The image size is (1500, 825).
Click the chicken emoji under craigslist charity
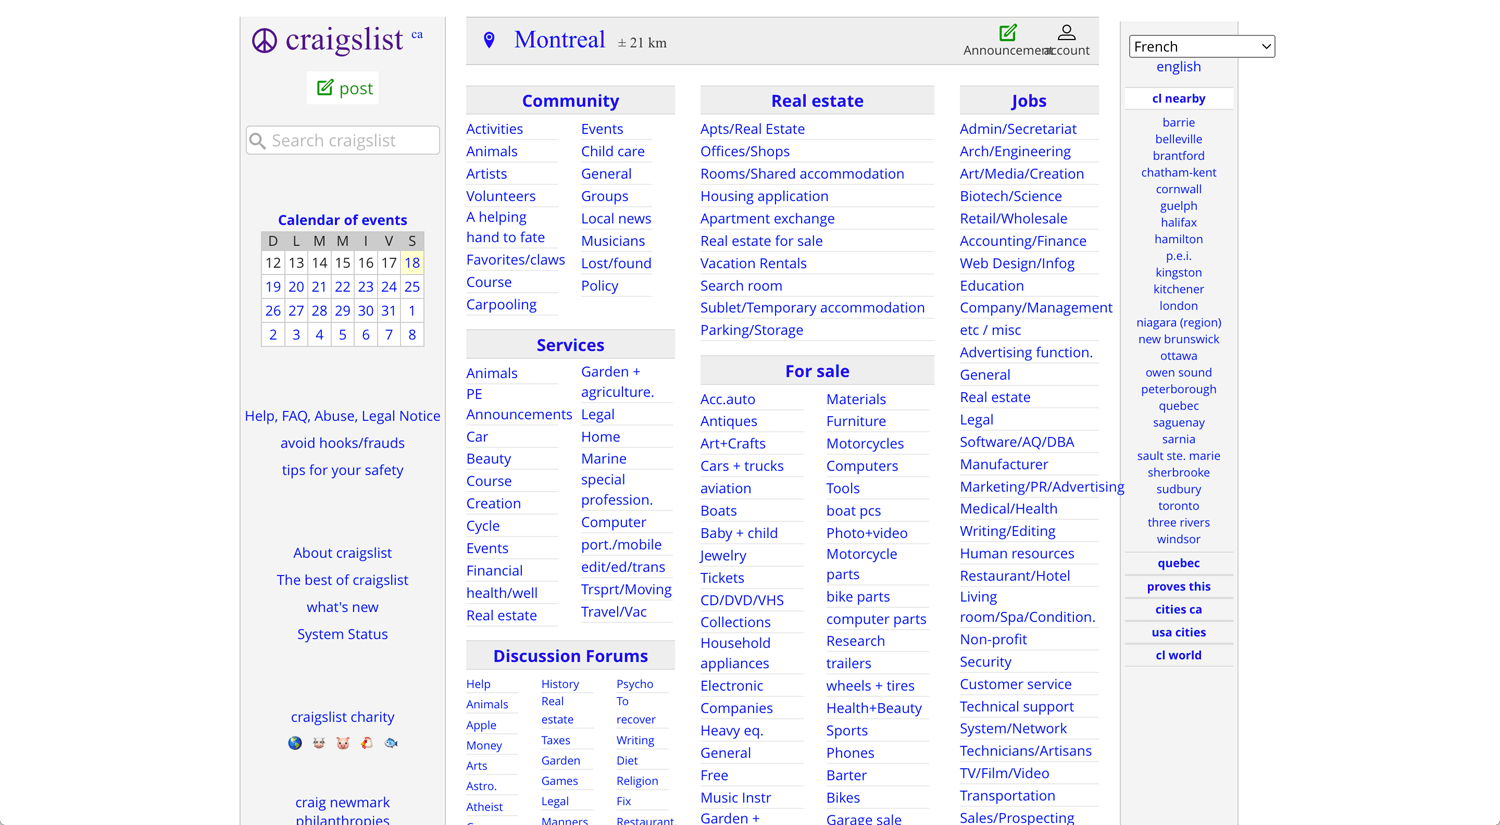367,743
